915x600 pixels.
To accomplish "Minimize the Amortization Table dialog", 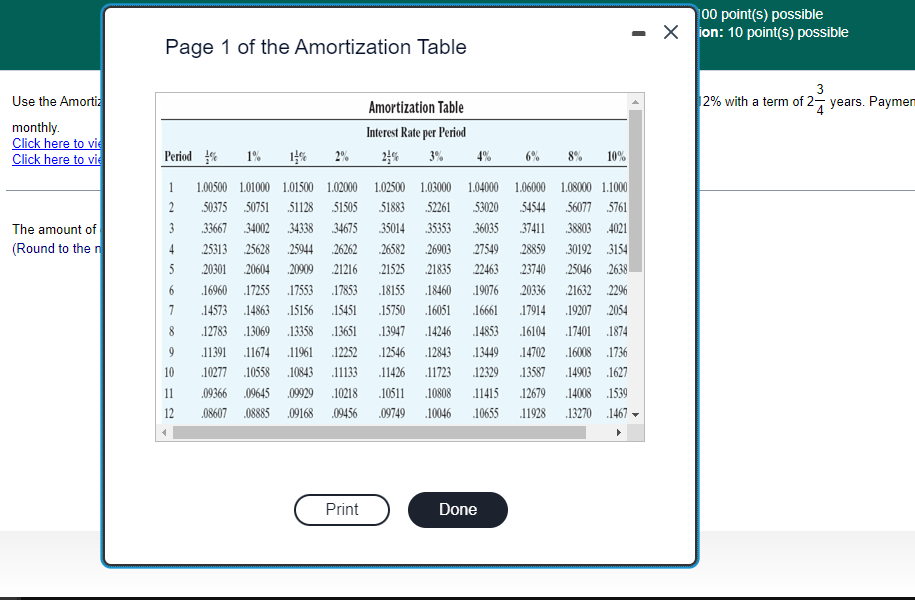I will 638,32.
